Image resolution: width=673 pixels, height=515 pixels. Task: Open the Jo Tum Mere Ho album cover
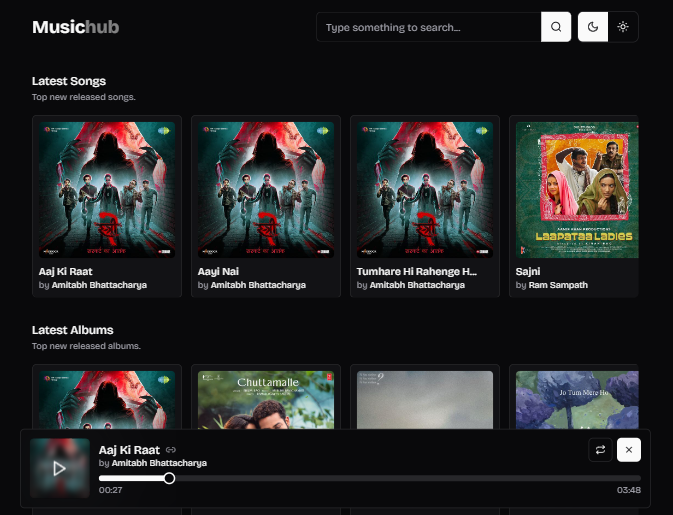pos(577,400)
